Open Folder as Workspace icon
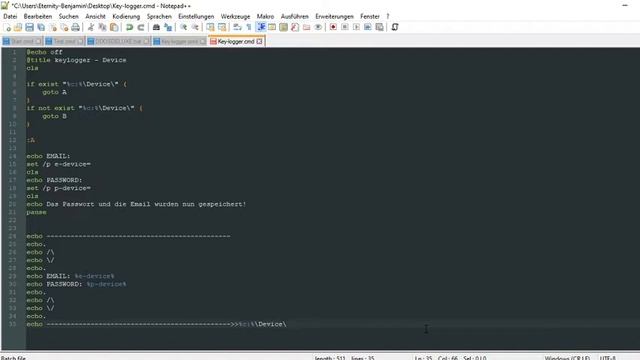Image resolution: width=640 pixels, height=360 pixels. click(x=307, y=27)
